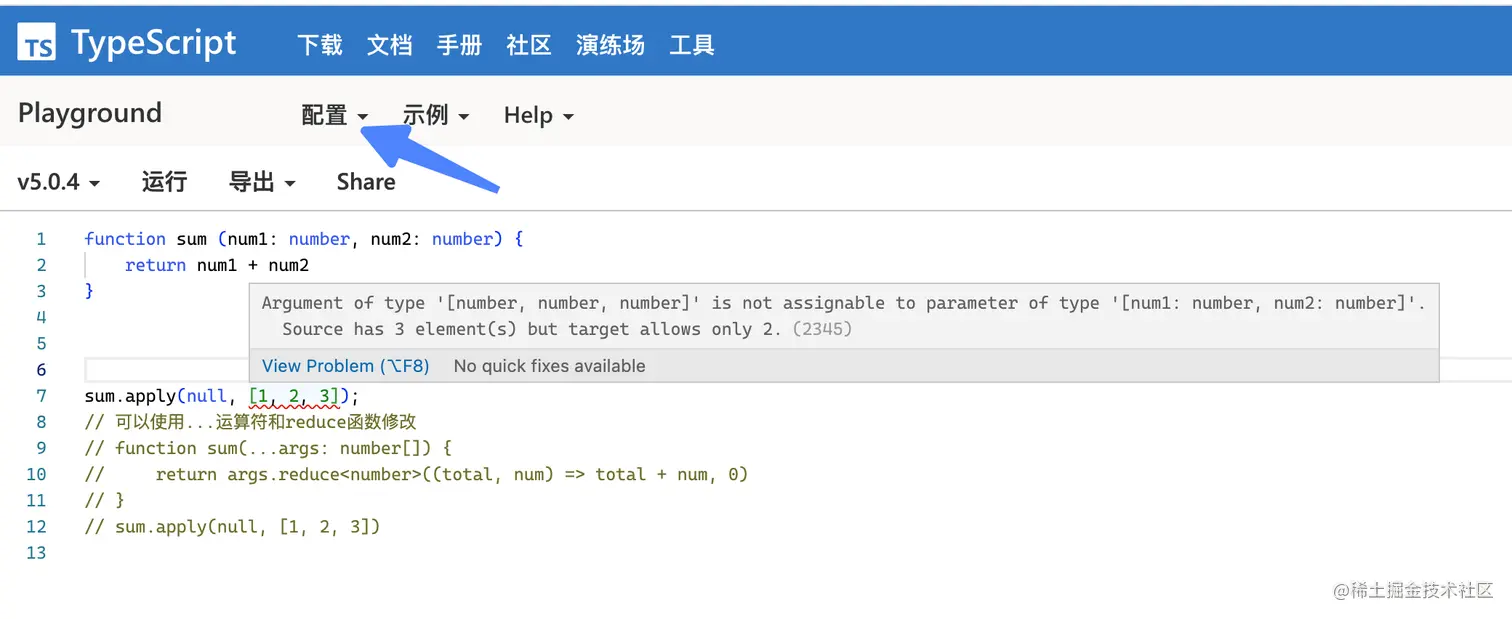Expand the 配置 dropdown menu

pyautogui.click(x=335, y=115)
